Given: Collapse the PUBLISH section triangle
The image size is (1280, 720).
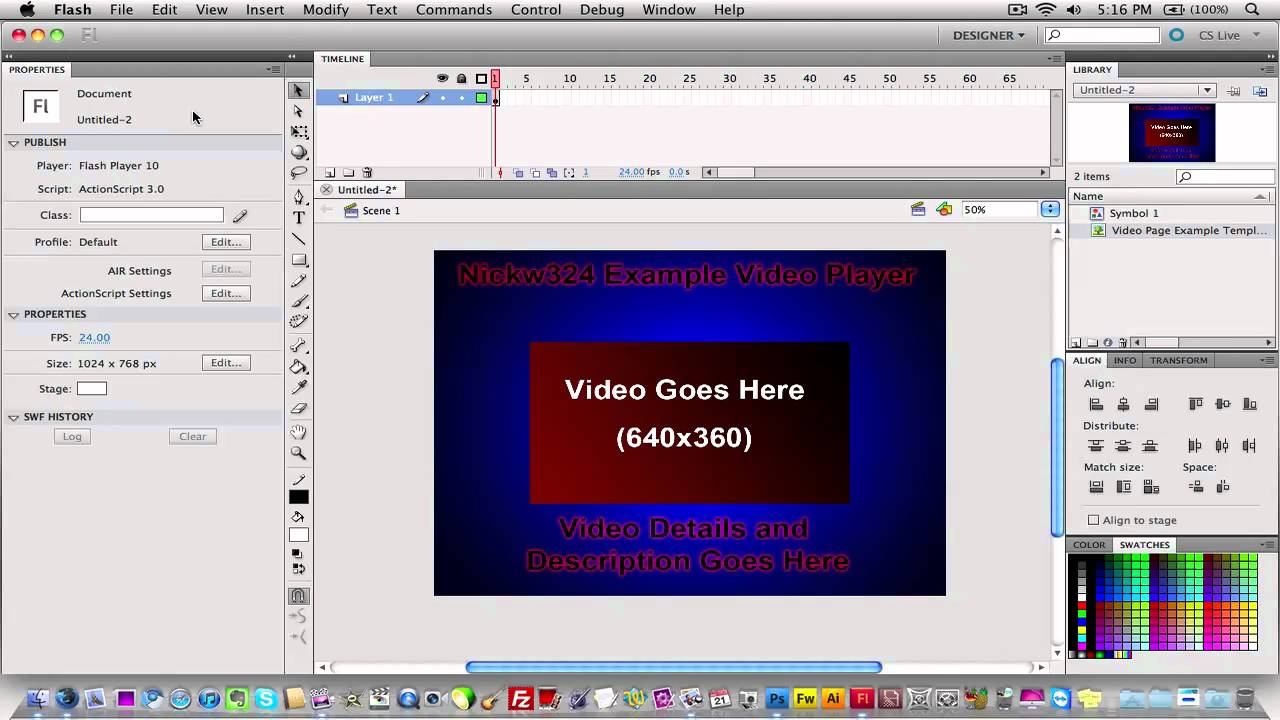Looking at the screenshot, I should coord(14,143).
